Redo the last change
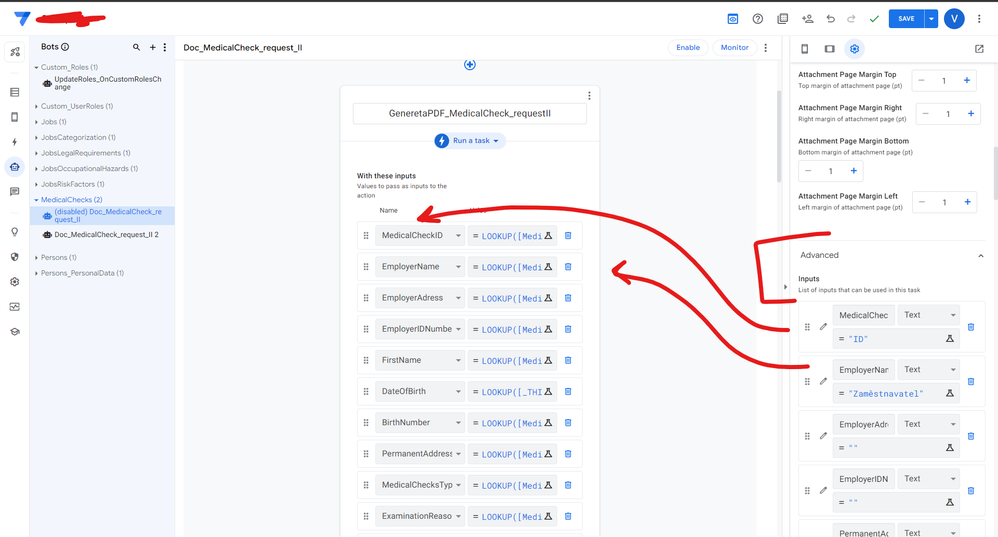The image size is (998, 537). 851,19
